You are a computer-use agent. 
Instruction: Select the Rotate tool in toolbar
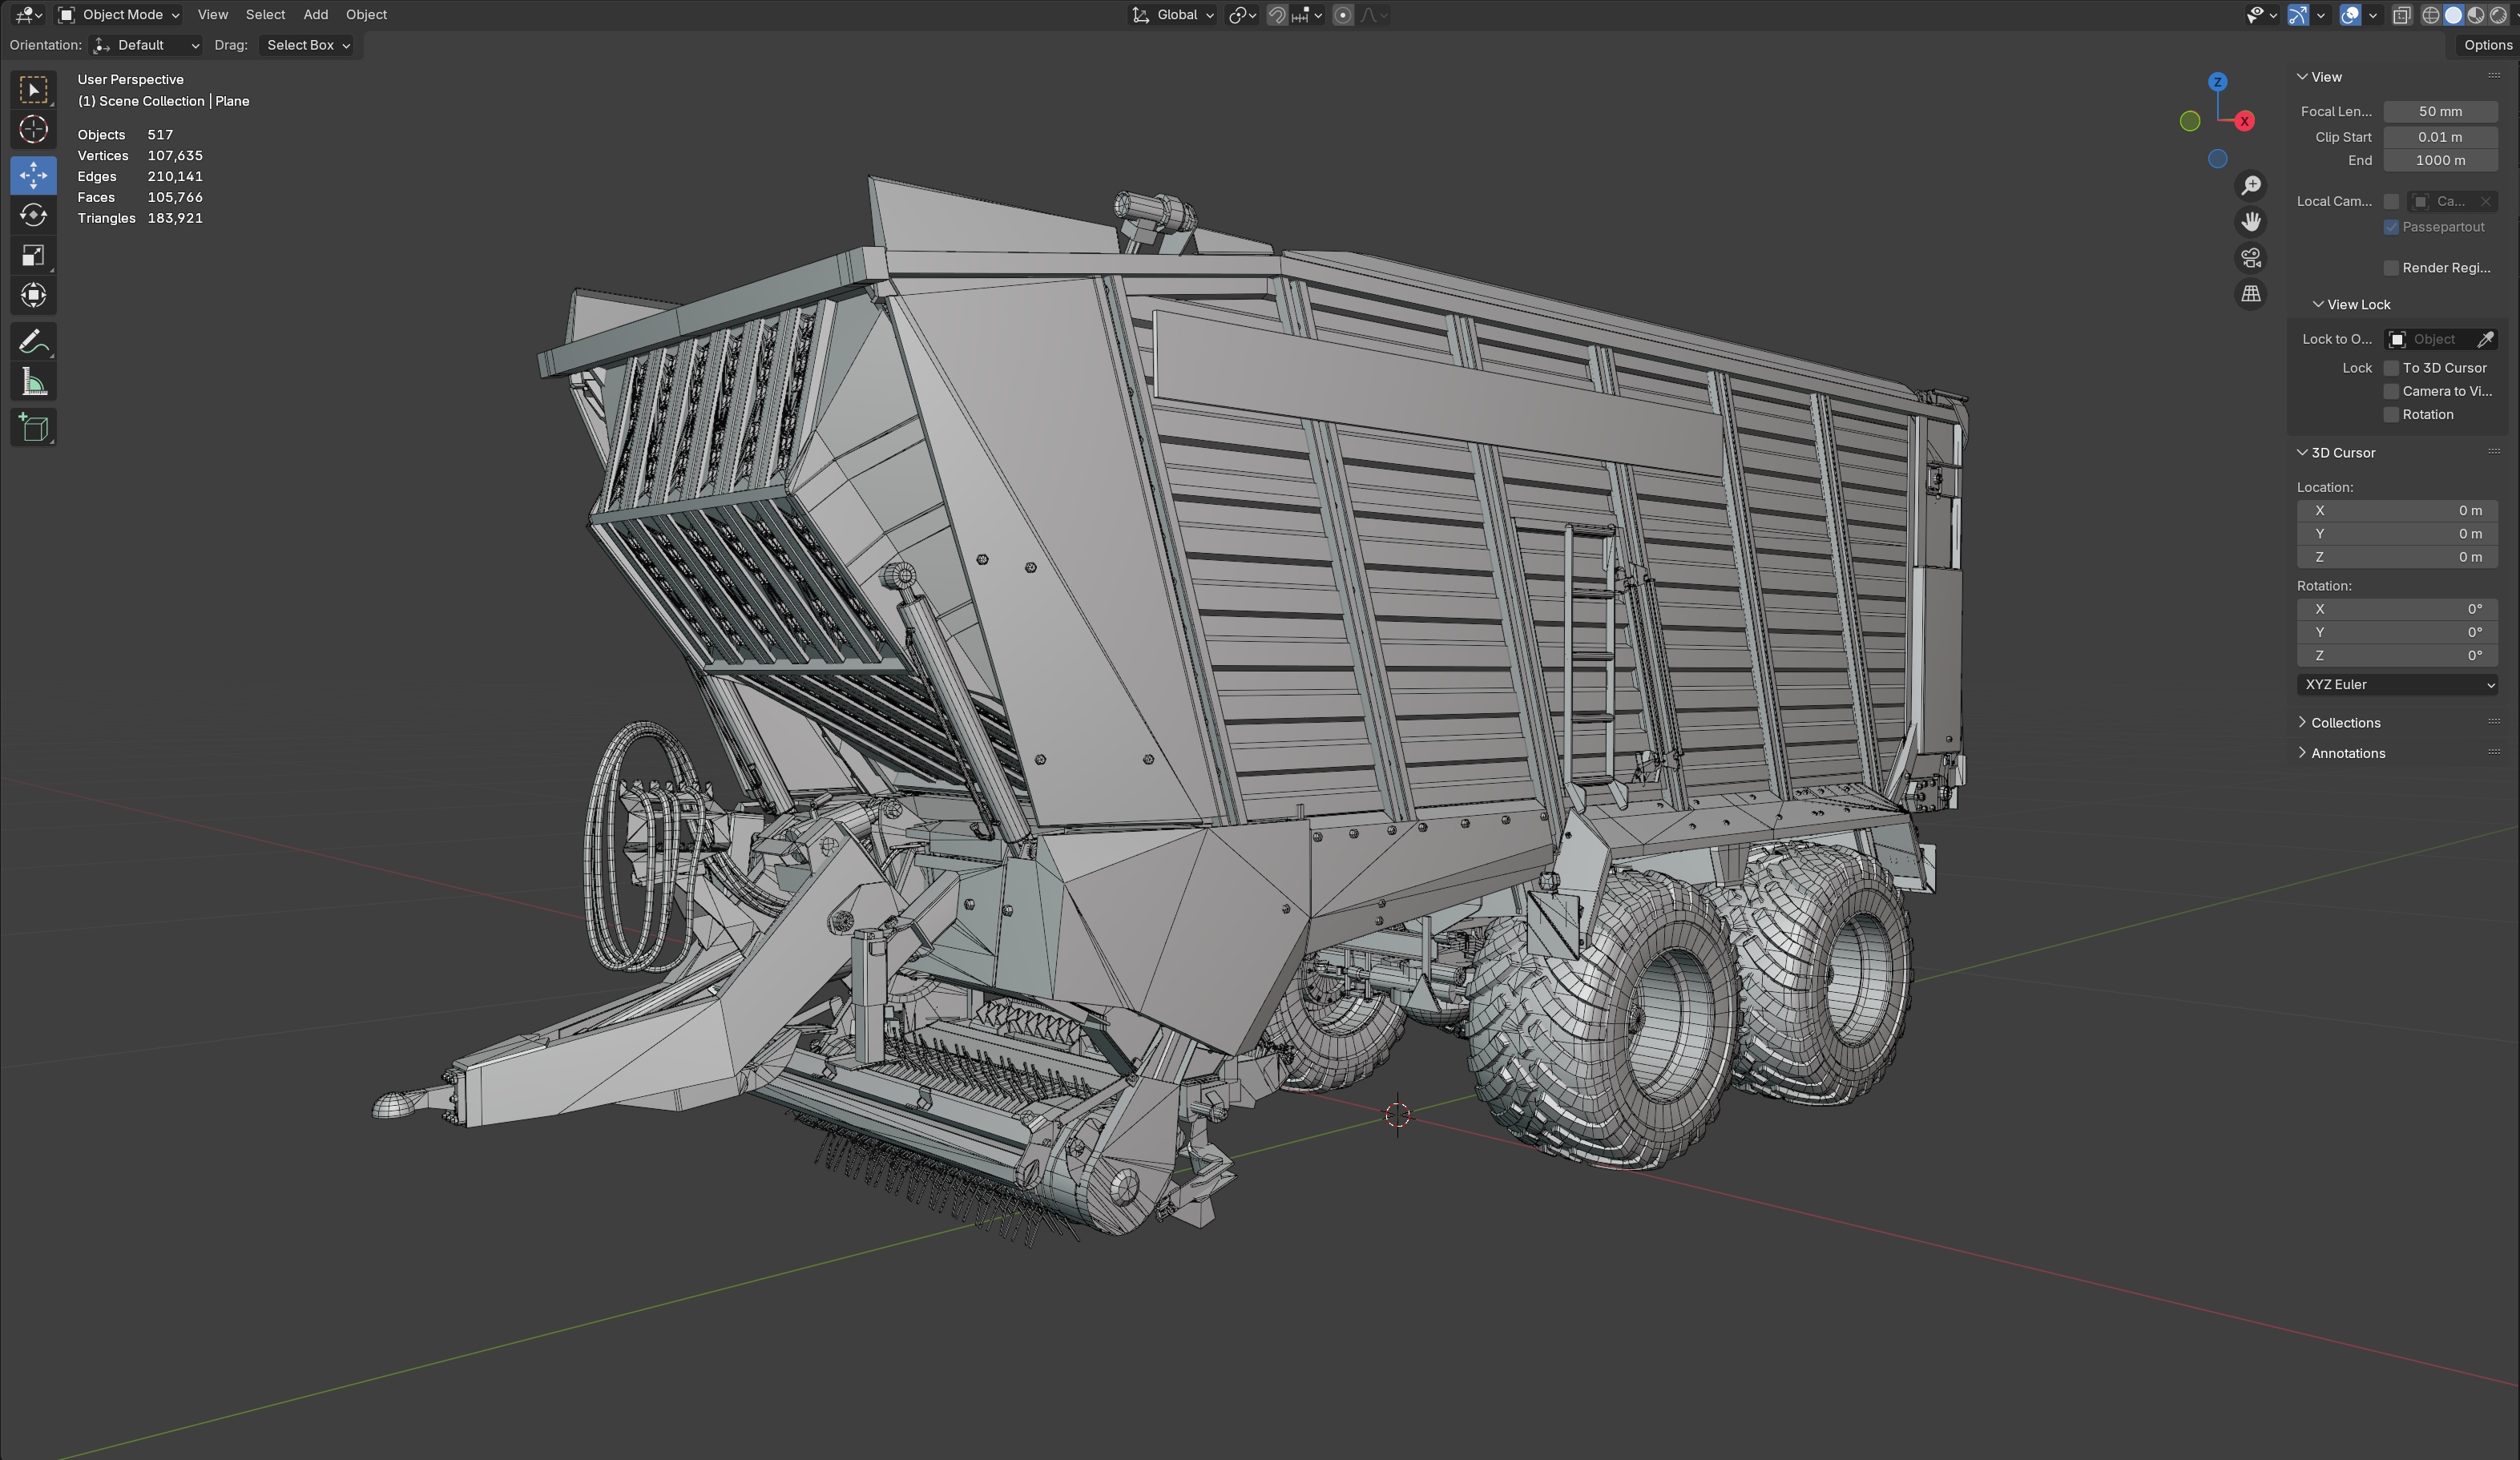(x=33, y=215)
